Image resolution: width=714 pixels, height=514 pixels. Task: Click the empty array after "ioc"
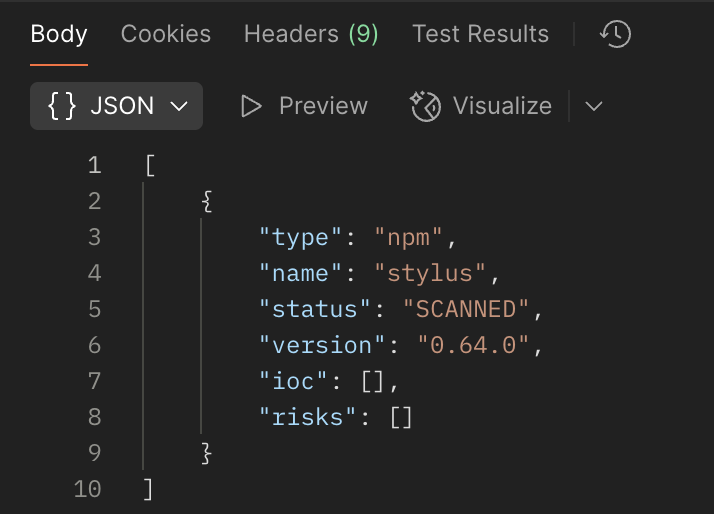373,381
